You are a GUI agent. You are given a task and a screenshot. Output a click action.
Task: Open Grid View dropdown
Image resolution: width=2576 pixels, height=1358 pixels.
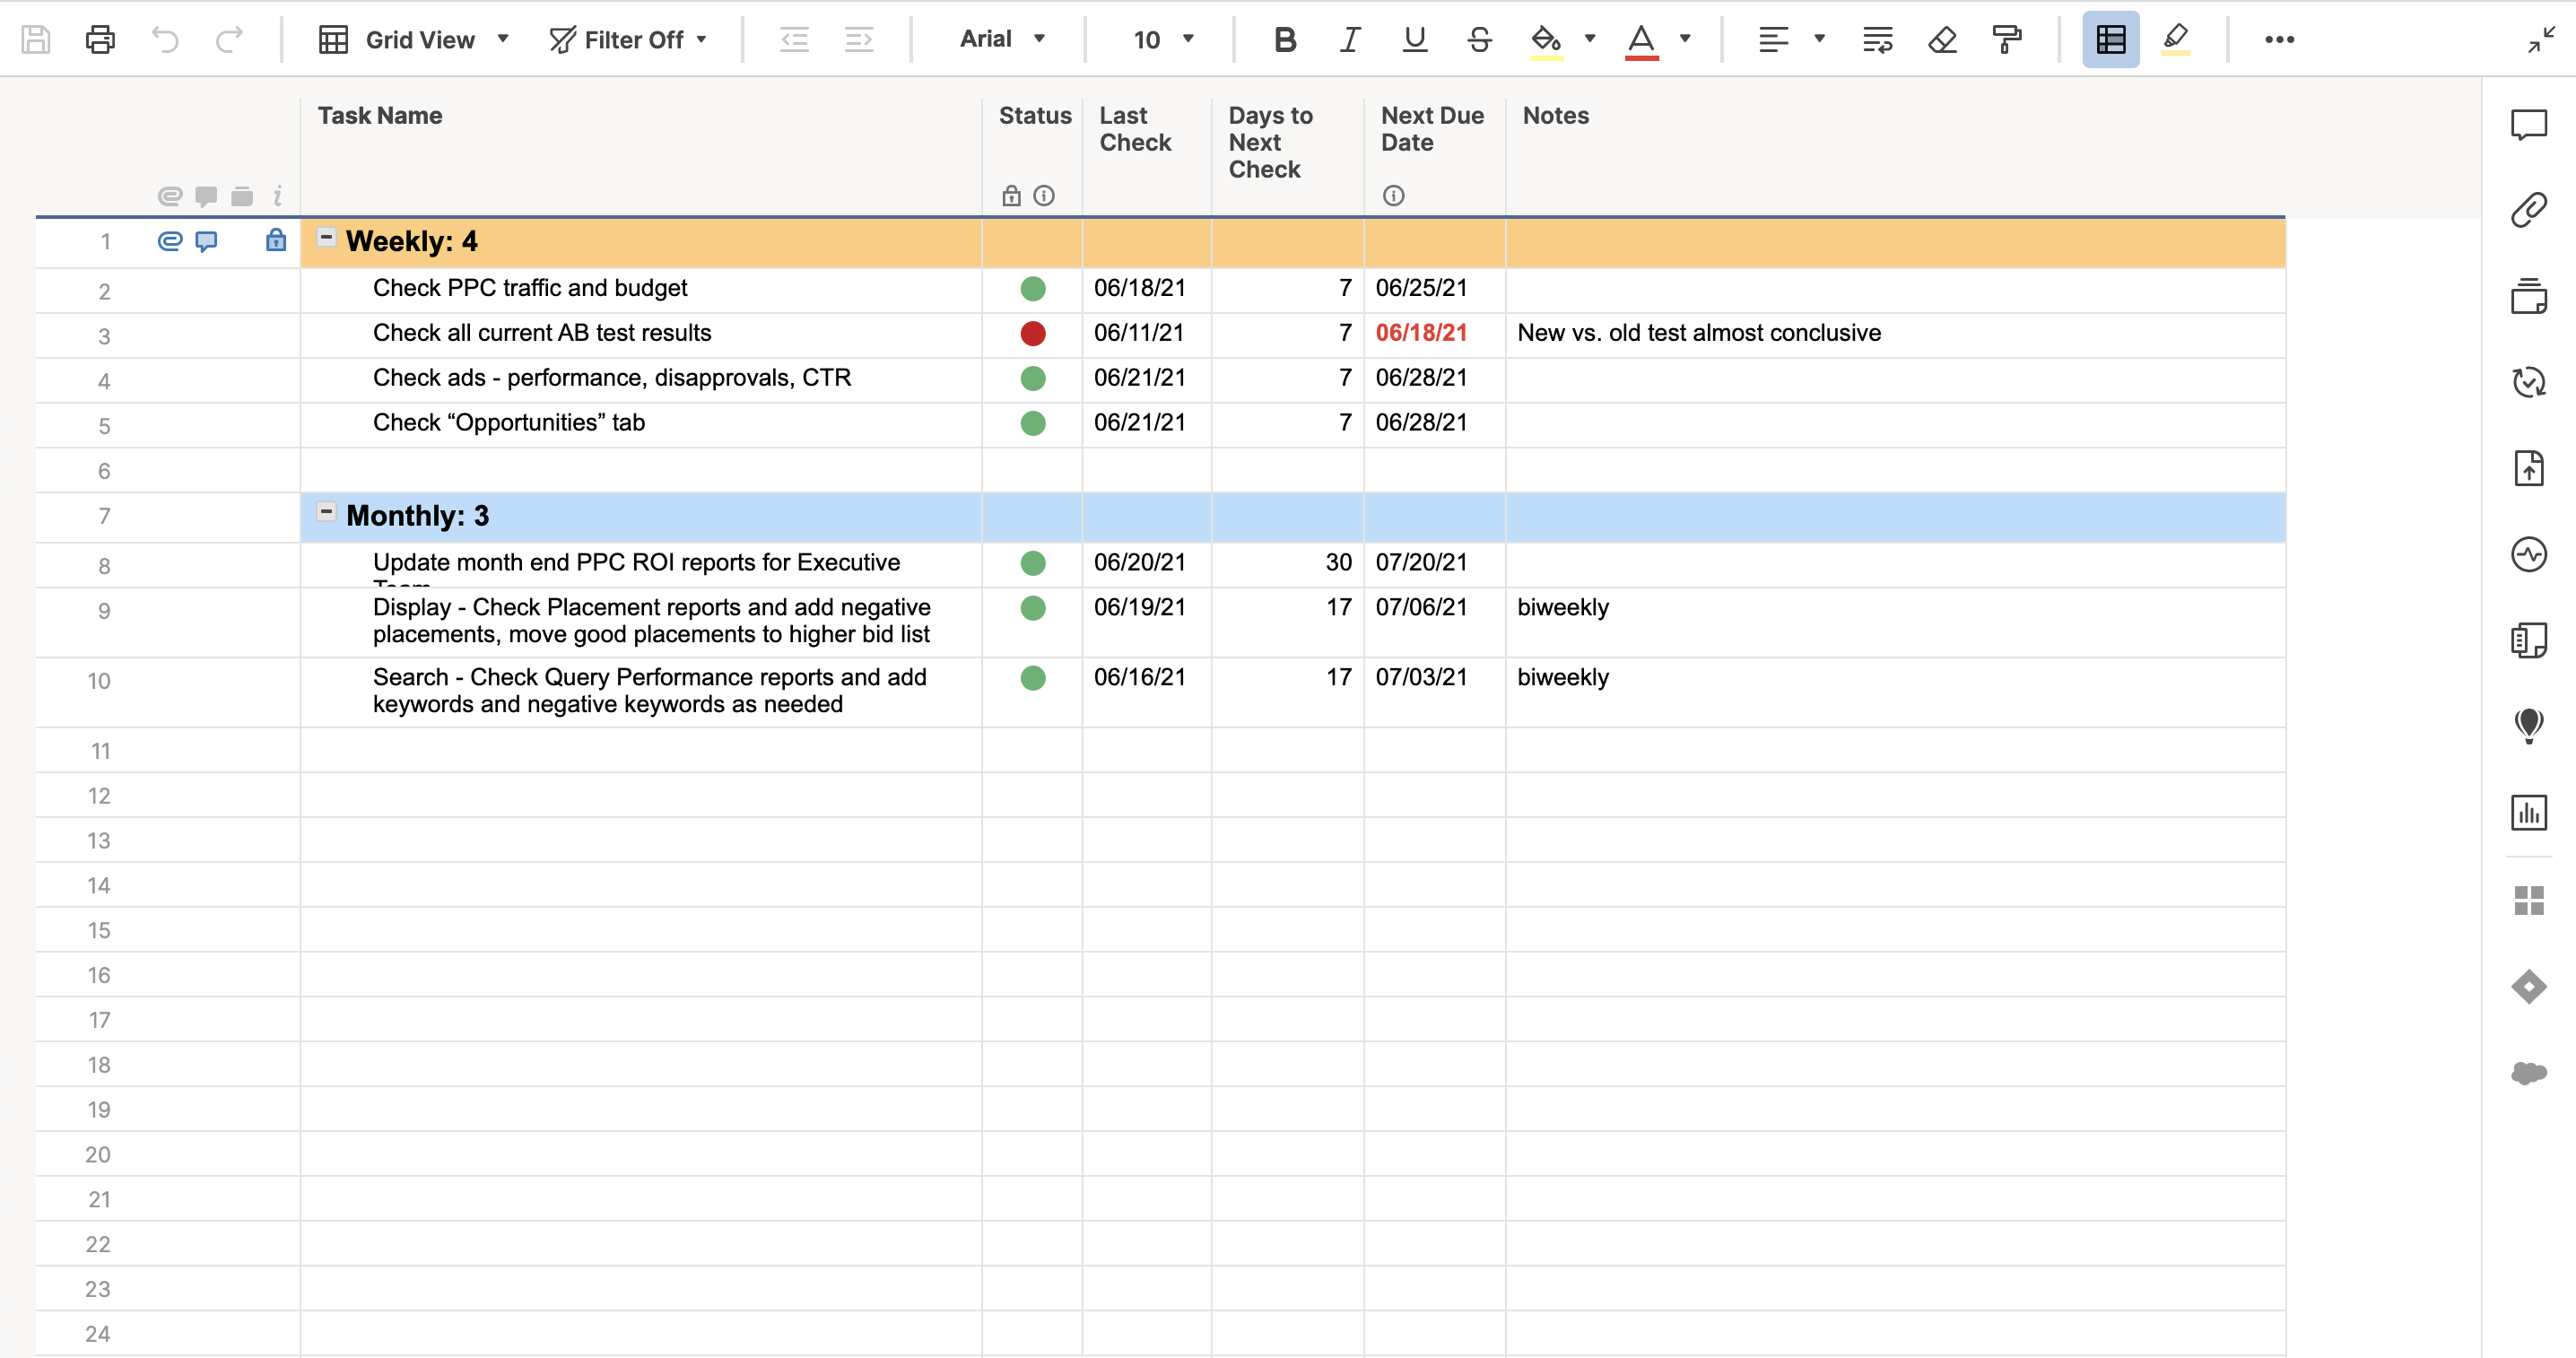414,39
